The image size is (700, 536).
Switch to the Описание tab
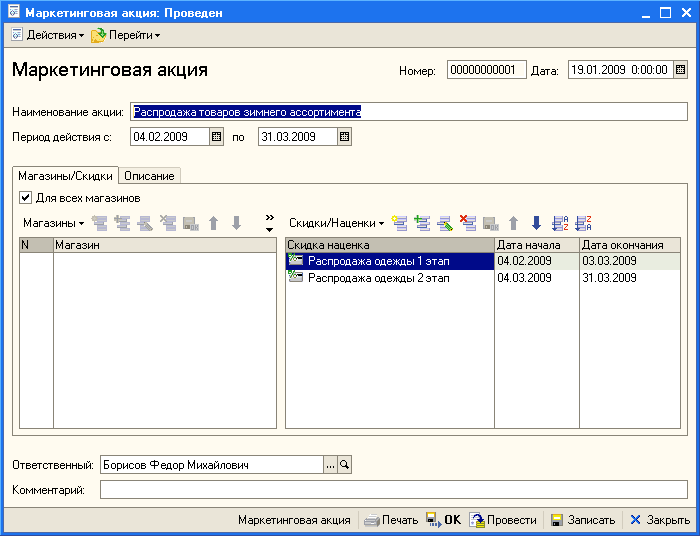(149, 176)
